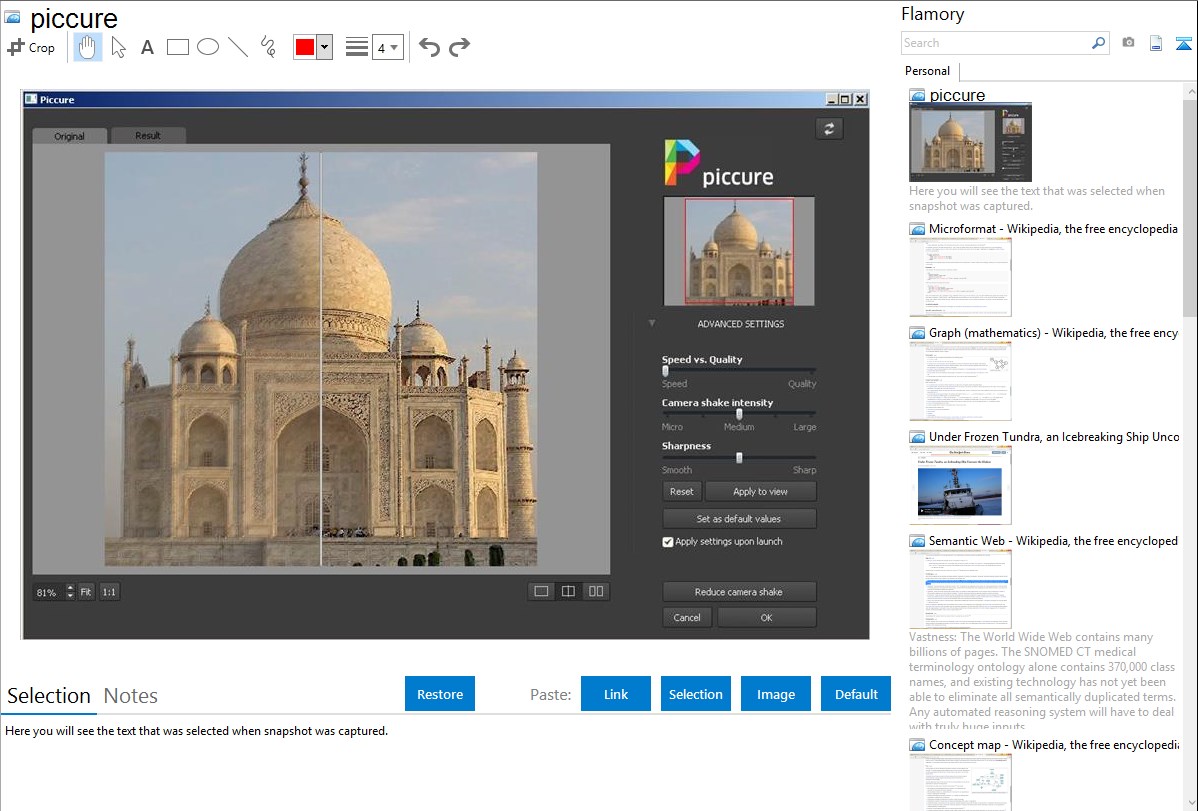
Task: Click the refresh icon in Piccure window
Action: coord(829,128)
